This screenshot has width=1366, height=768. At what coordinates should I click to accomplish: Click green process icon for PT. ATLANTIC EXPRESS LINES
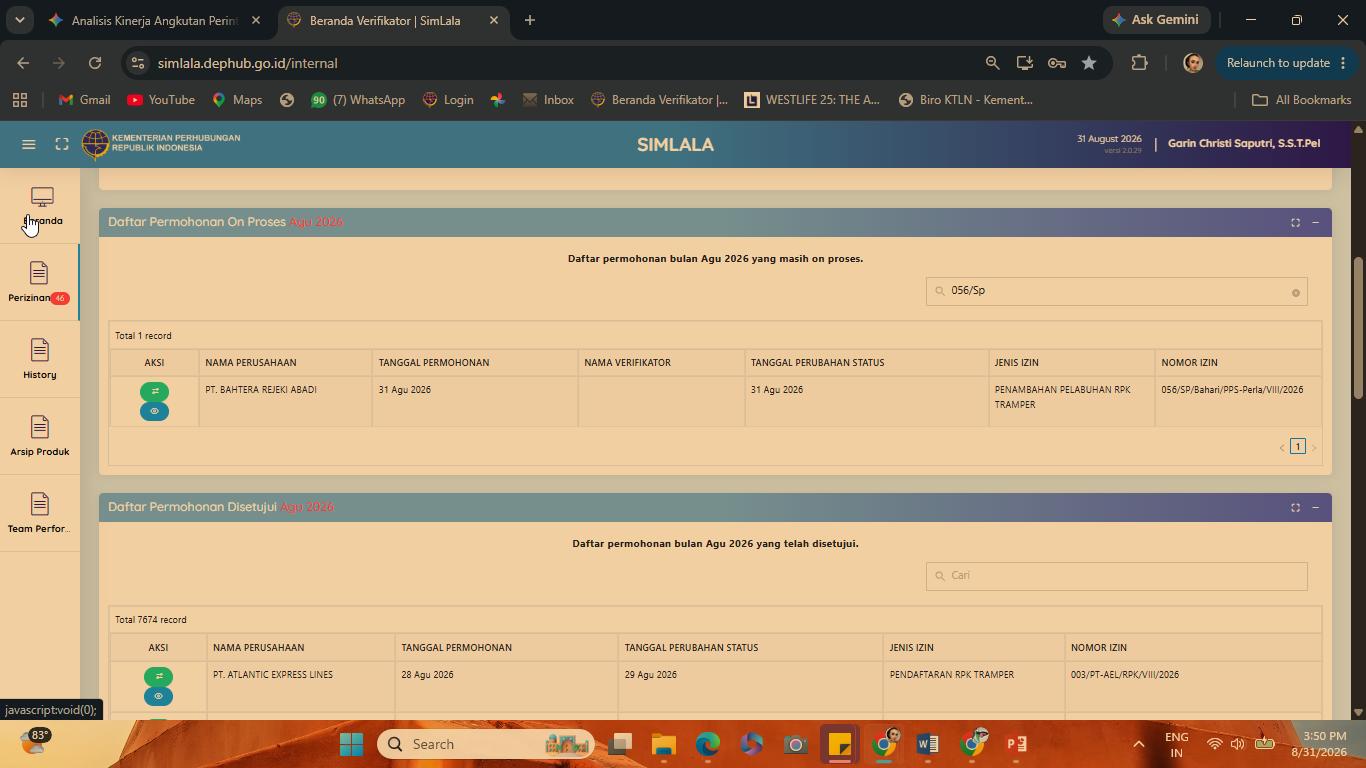click(158, 676)
